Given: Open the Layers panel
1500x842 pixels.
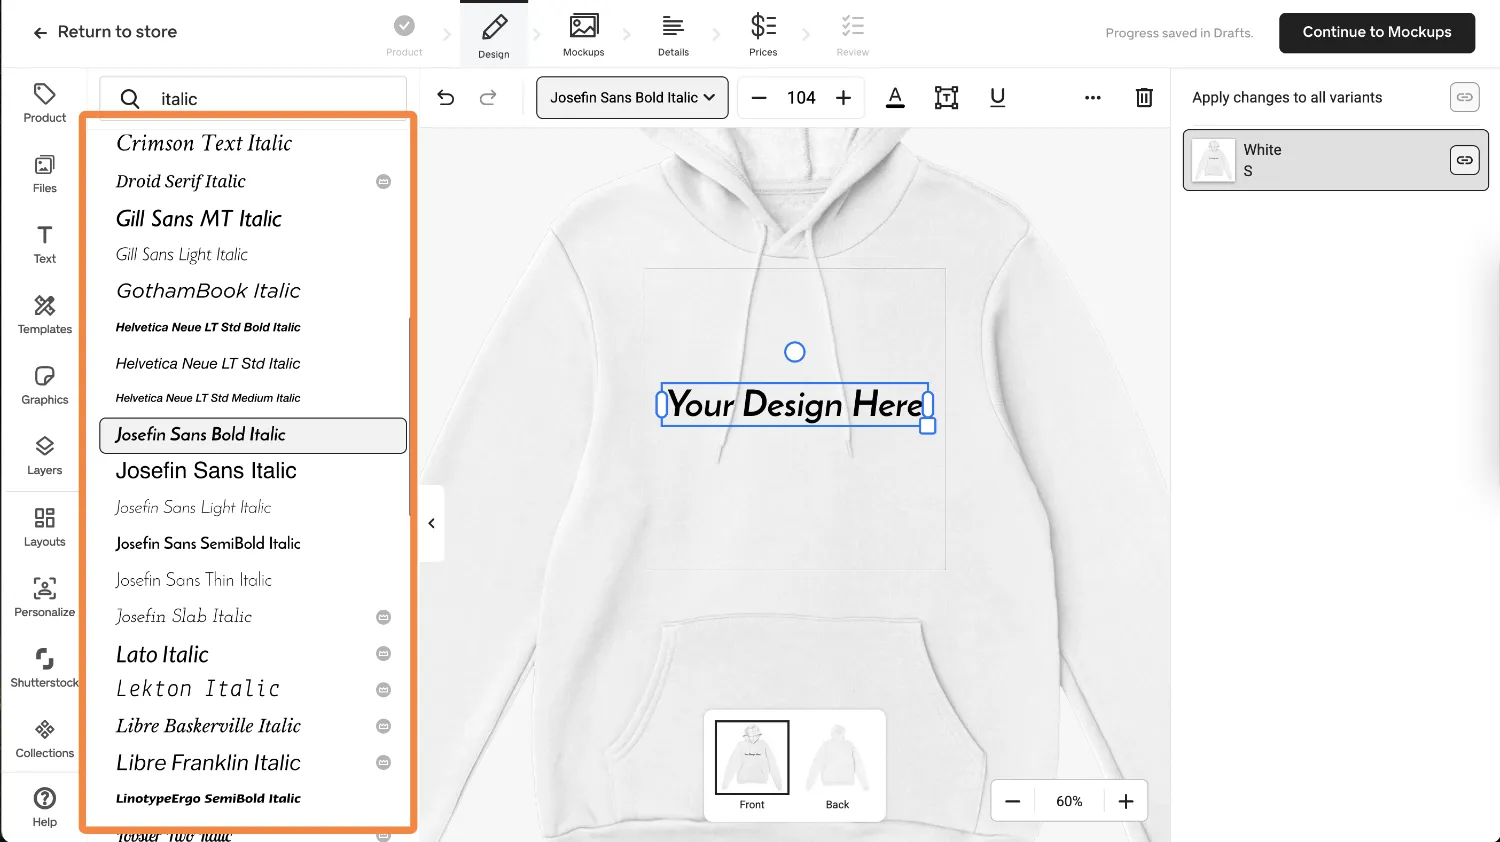Looking at the screenshot, I should pos(45,455).
